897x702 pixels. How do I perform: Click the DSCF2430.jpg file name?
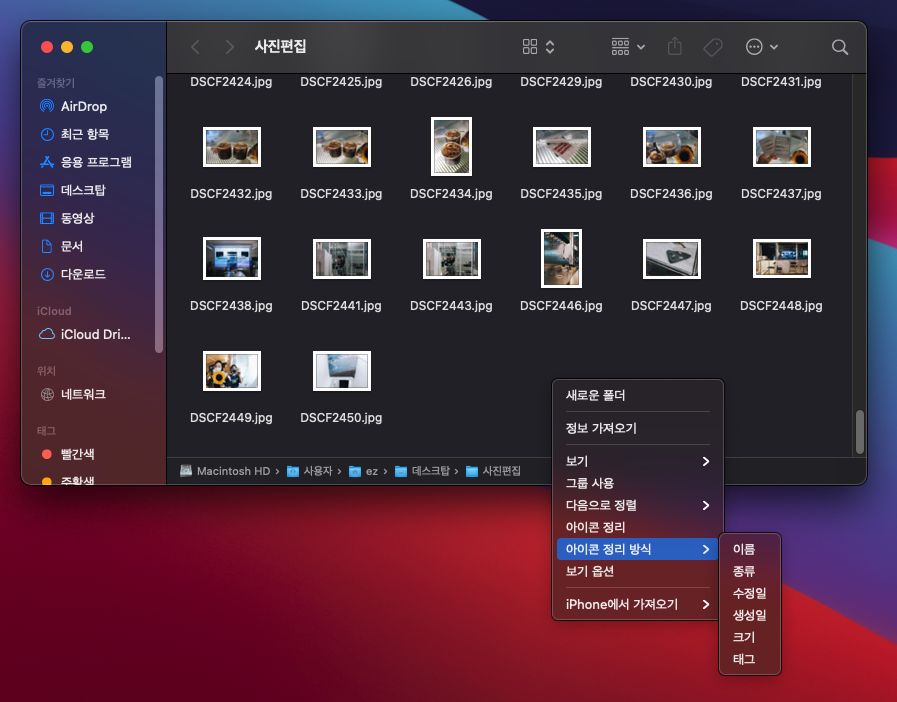point(671,82)
